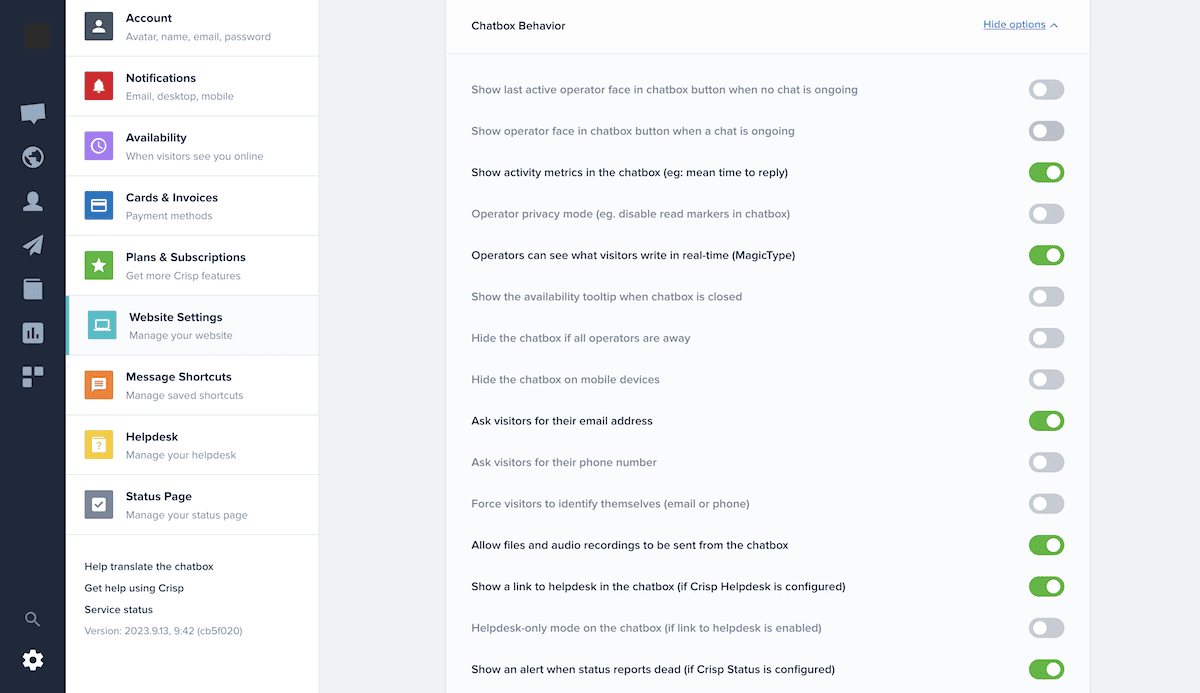Open the plugins grid icon
This screenshot has height=693, width=1200.
[33, 377]
